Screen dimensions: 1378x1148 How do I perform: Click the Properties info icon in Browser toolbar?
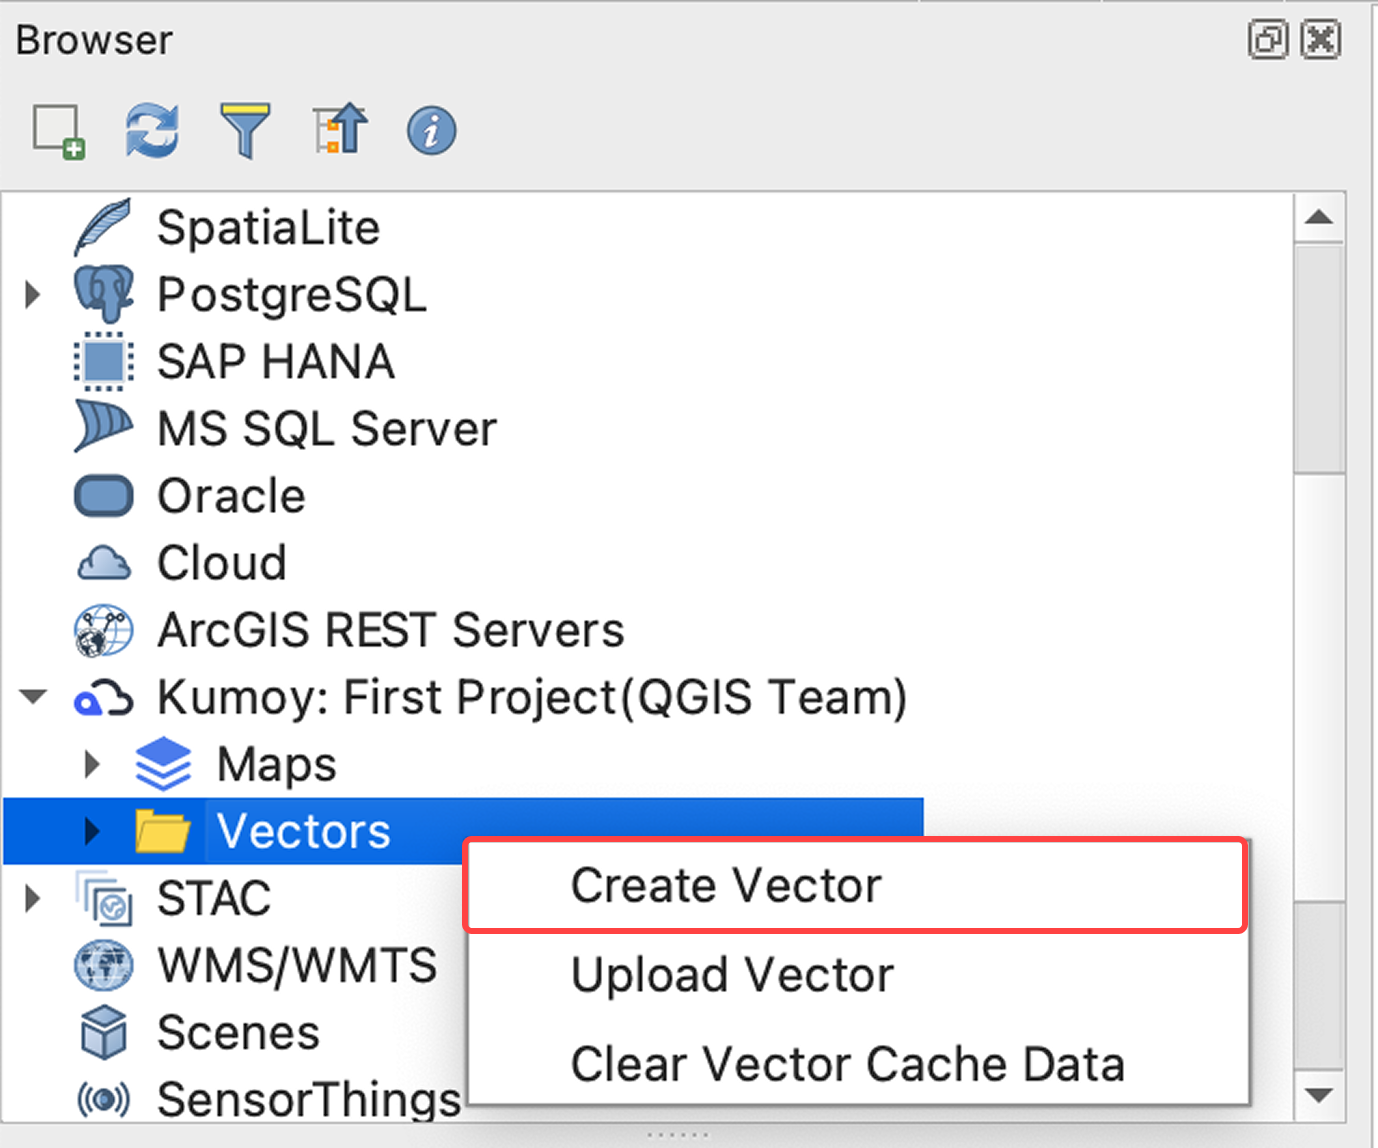(430, 130)
